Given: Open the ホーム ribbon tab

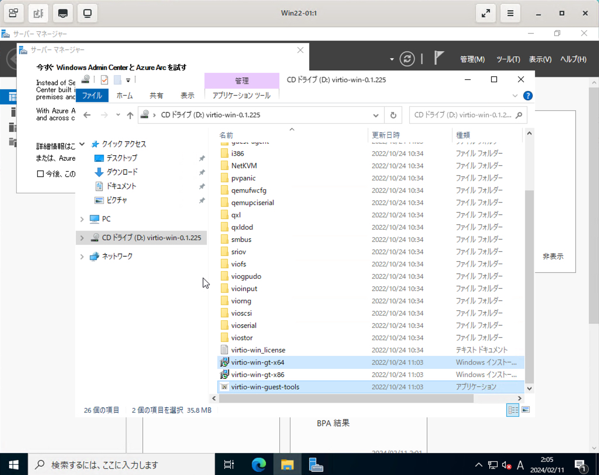Looking at the screenshot, I should click(x=125, y=96).
